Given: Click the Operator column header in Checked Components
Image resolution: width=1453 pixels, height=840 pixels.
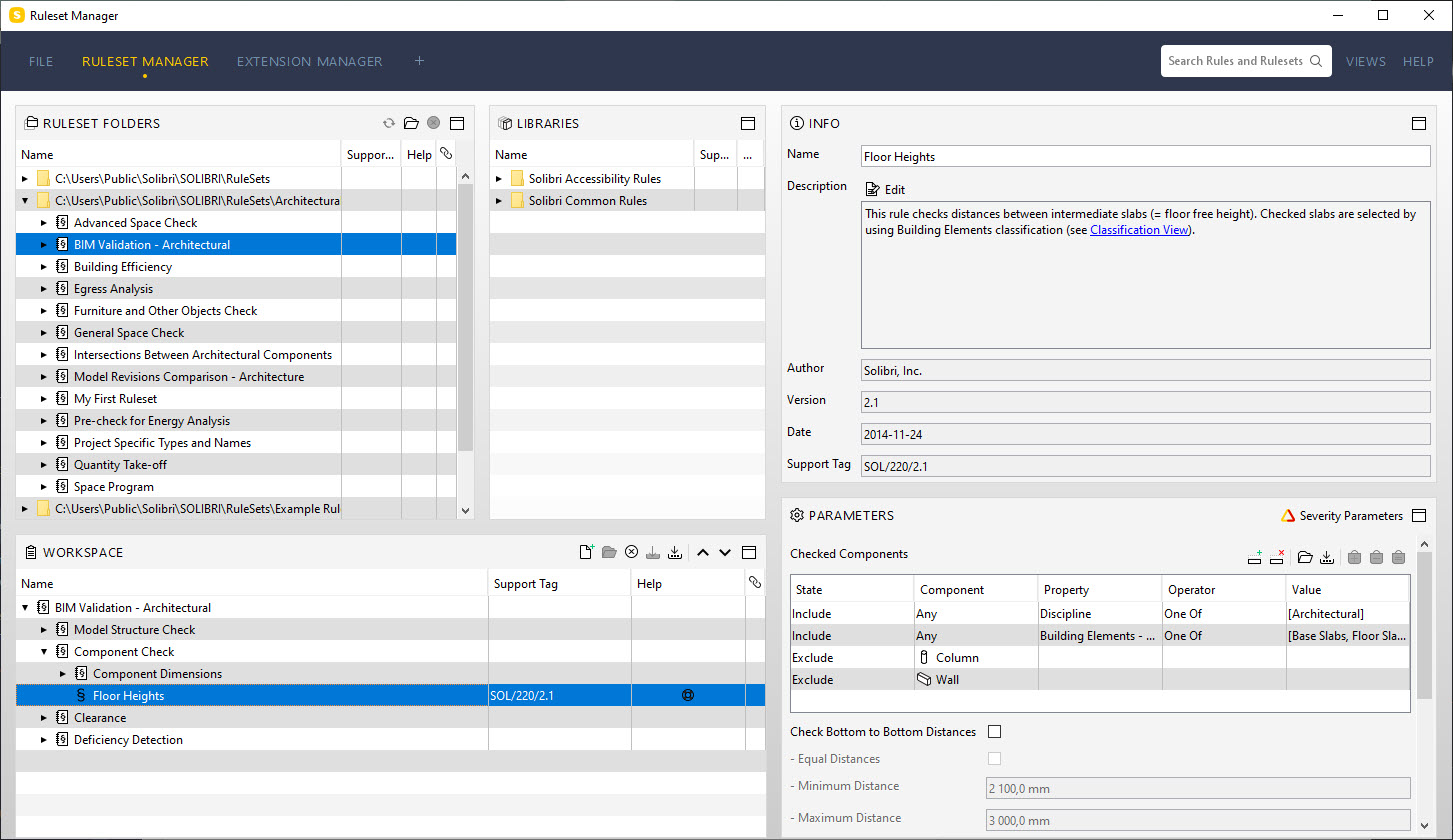Looking at the screenshot, I should pyautogui.click(x=1224, y=590).
